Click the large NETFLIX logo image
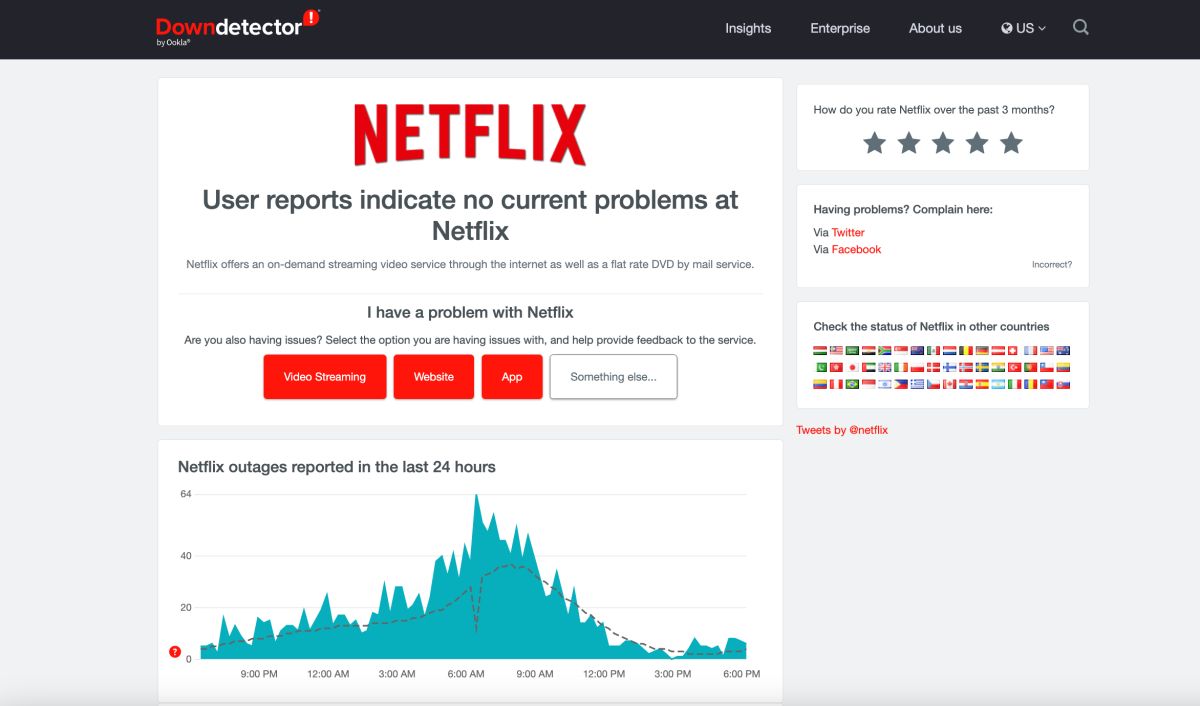Viewport: 1200px width, 706px height. click(470, 134)
